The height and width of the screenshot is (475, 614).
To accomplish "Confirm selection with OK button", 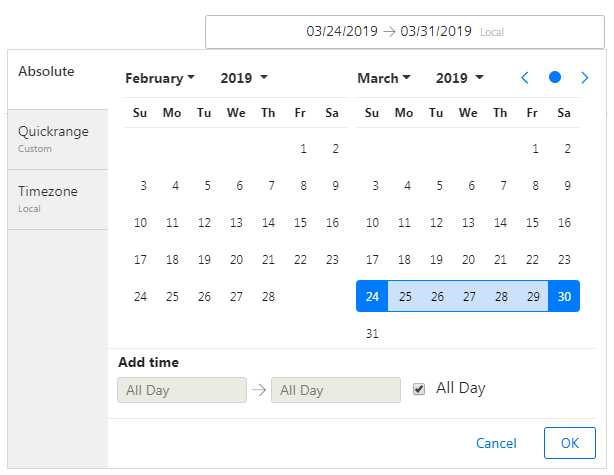I will 570,443.
